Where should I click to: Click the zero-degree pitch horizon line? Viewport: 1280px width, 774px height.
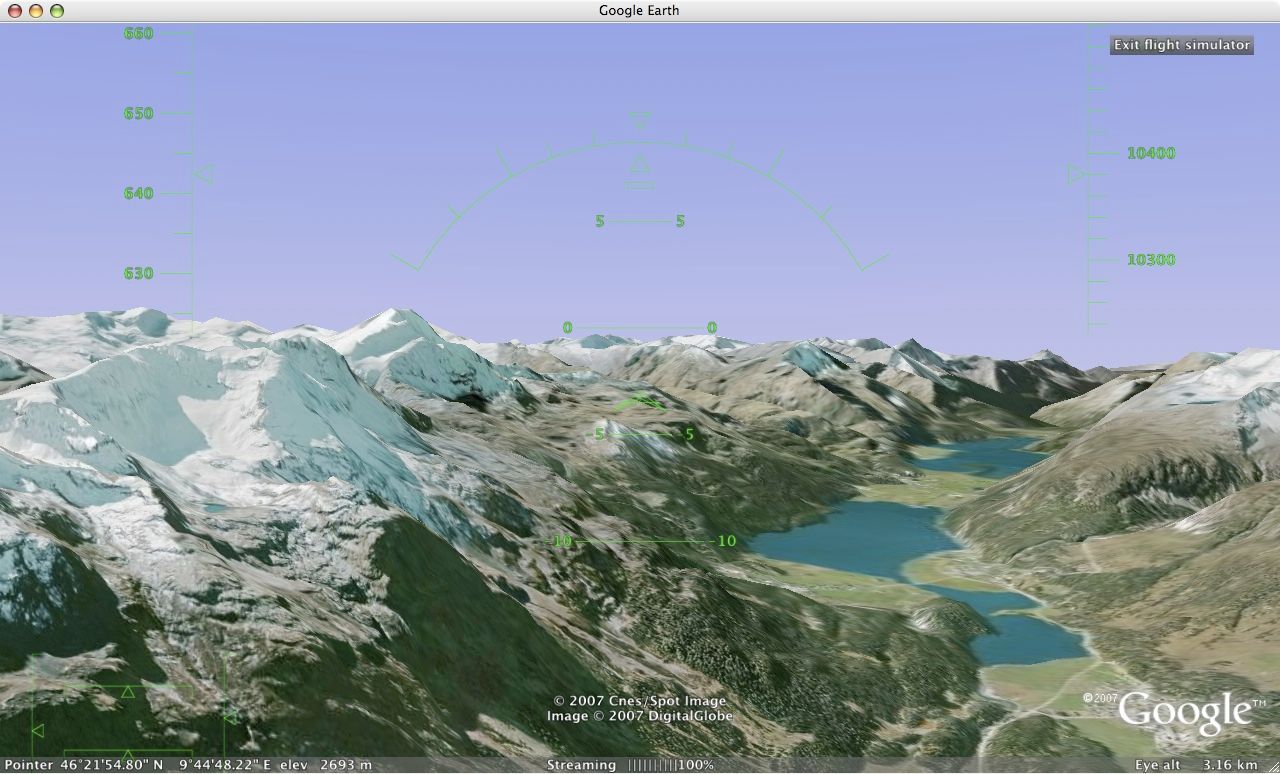click(x=640, y=328)
